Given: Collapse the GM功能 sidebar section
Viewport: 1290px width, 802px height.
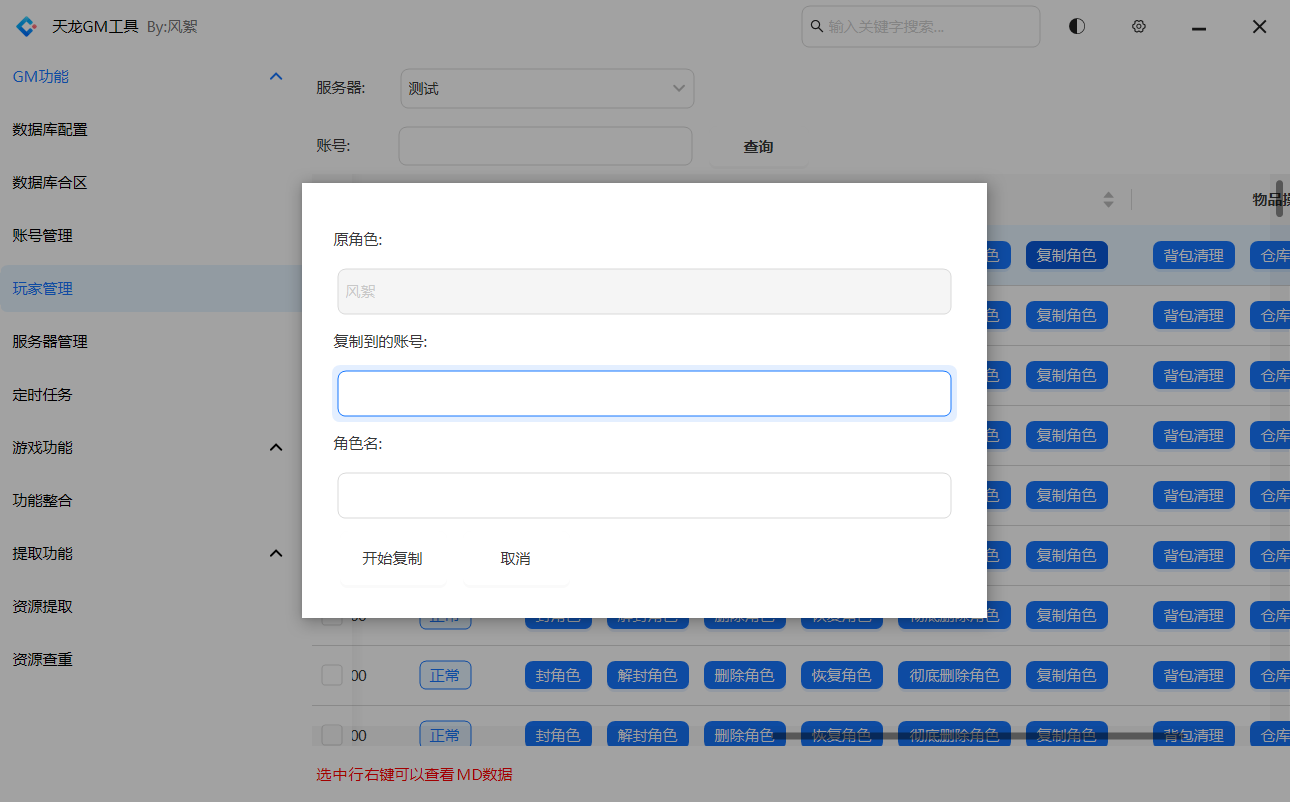Looking at the screenshot, I should 276,77.
